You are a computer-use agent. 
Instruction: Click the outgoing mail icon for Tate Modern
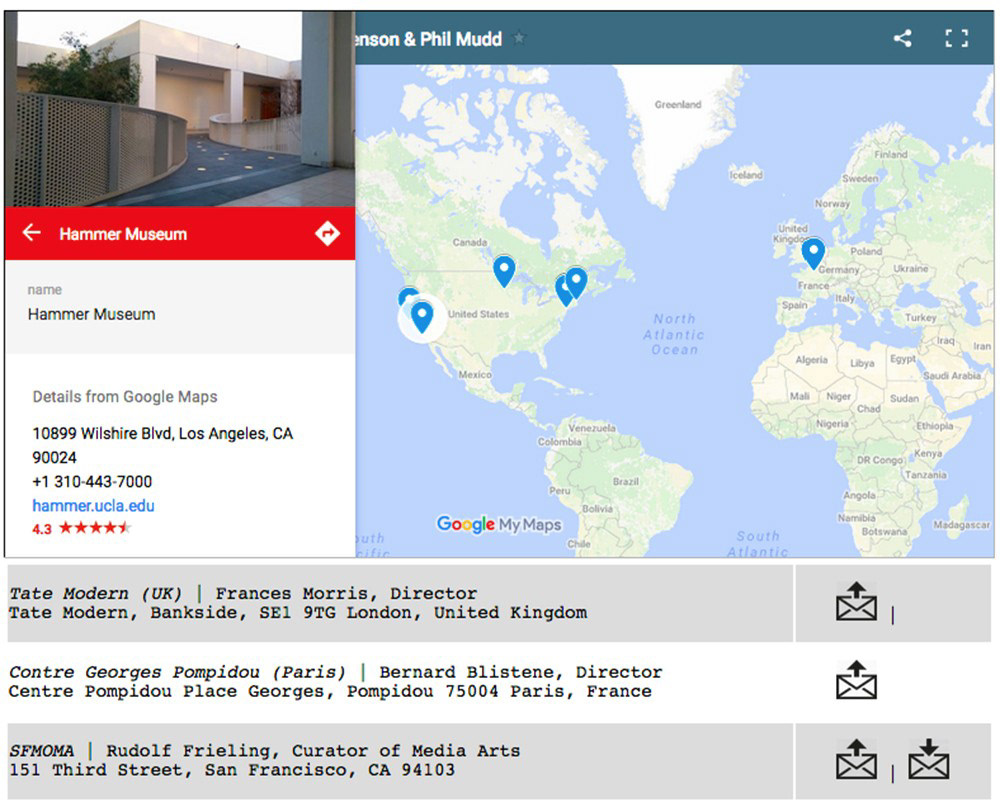click(x=856, y=601)
